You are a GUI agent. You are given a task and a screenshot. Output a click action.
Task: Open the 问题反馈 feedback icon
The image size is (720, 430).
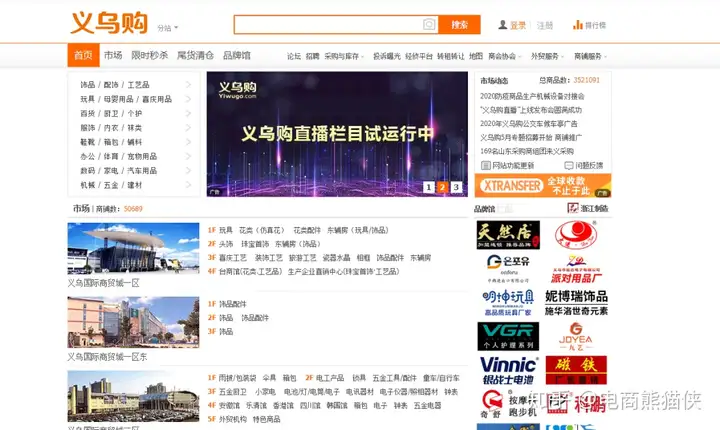tap(569, 165)
